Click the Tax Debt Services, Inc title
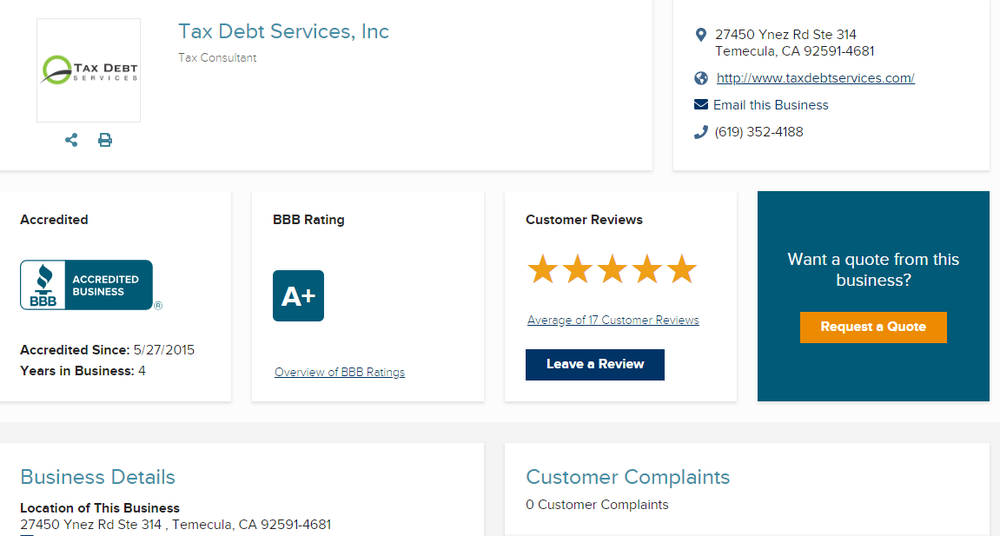1000x536 pixels. 283,31
